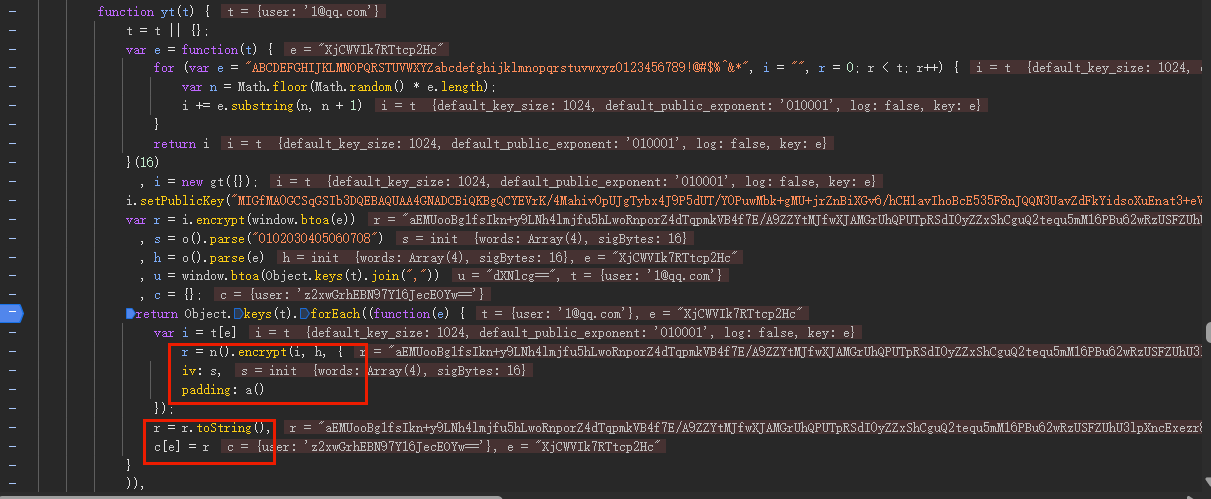The image size is (1211, 499).
Task: Click the 't = t || {};' statement
Action: (166, 31)
